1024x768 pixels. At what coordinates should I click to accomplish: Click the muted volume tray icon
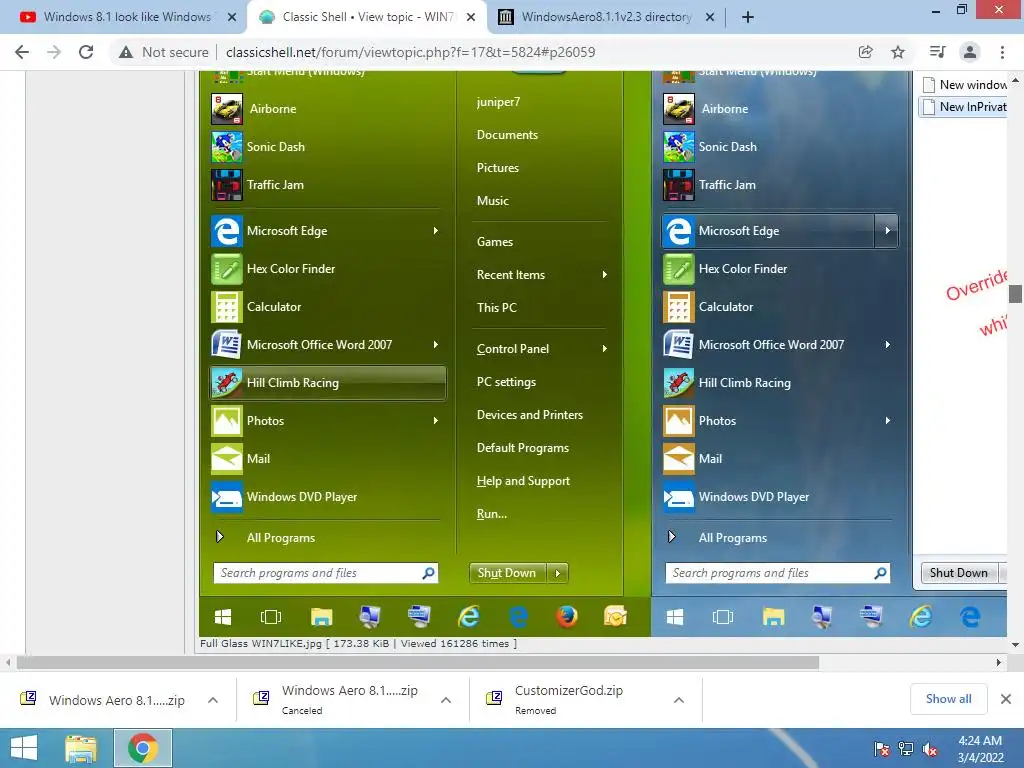tap(930, 749)
